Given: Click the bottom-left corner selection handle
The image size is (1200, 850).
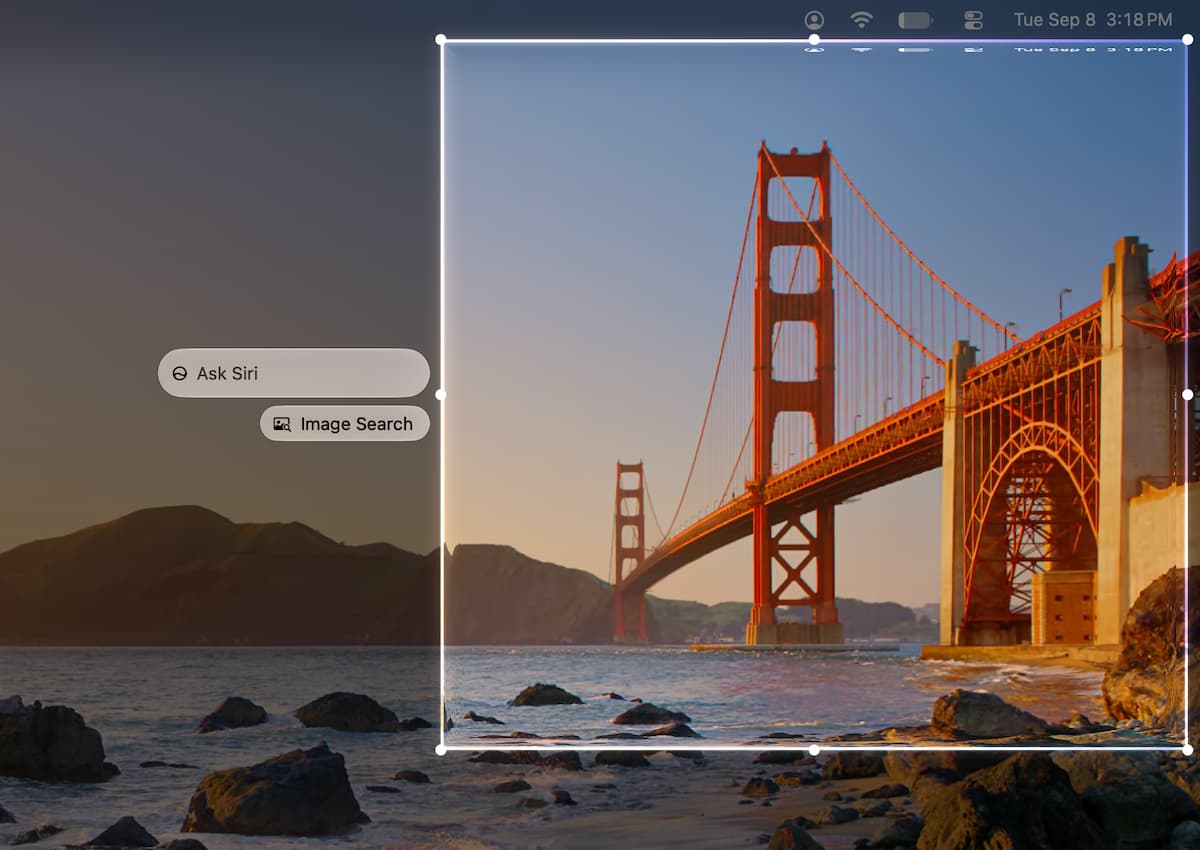Looking at the screenshot, I should (441, 749).
